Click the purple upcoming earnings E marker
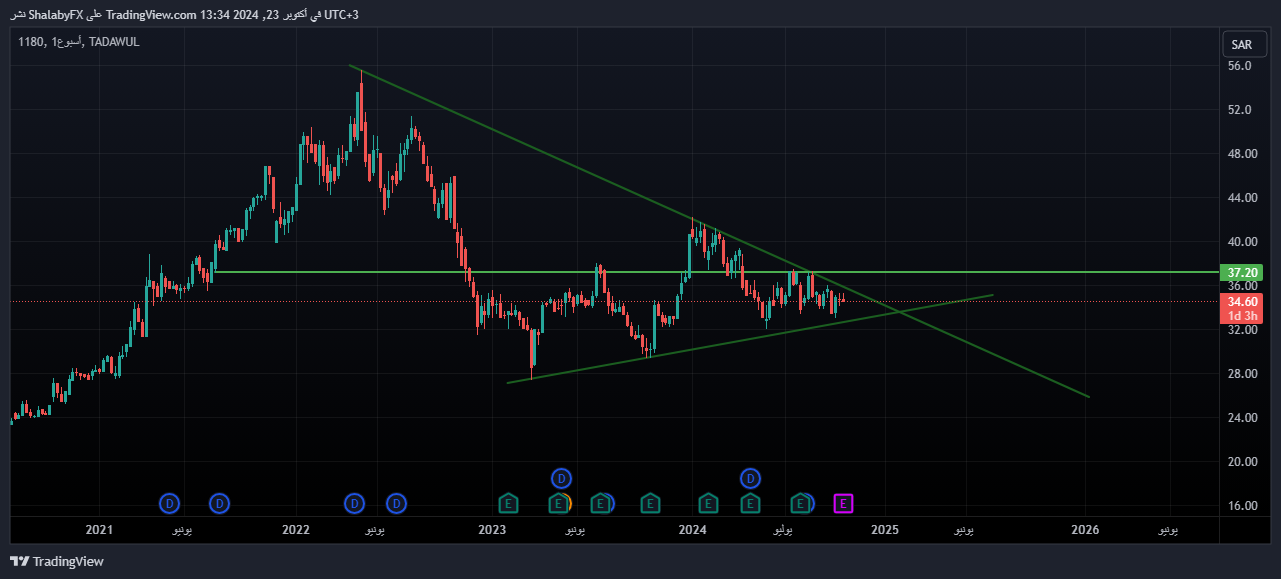This screenshot has height=579, width=1281. pyautogui.click(x=843, y=503)
